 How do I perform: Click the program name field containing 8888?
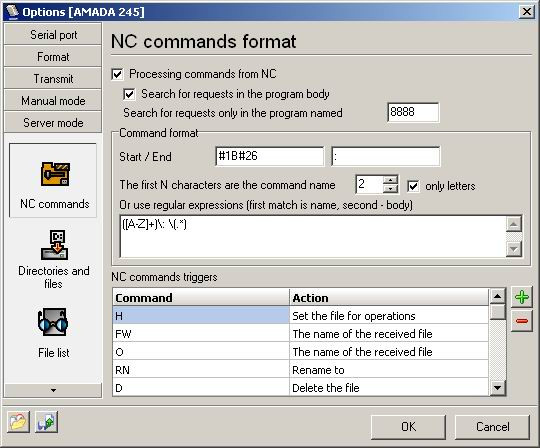click(413, 112)
